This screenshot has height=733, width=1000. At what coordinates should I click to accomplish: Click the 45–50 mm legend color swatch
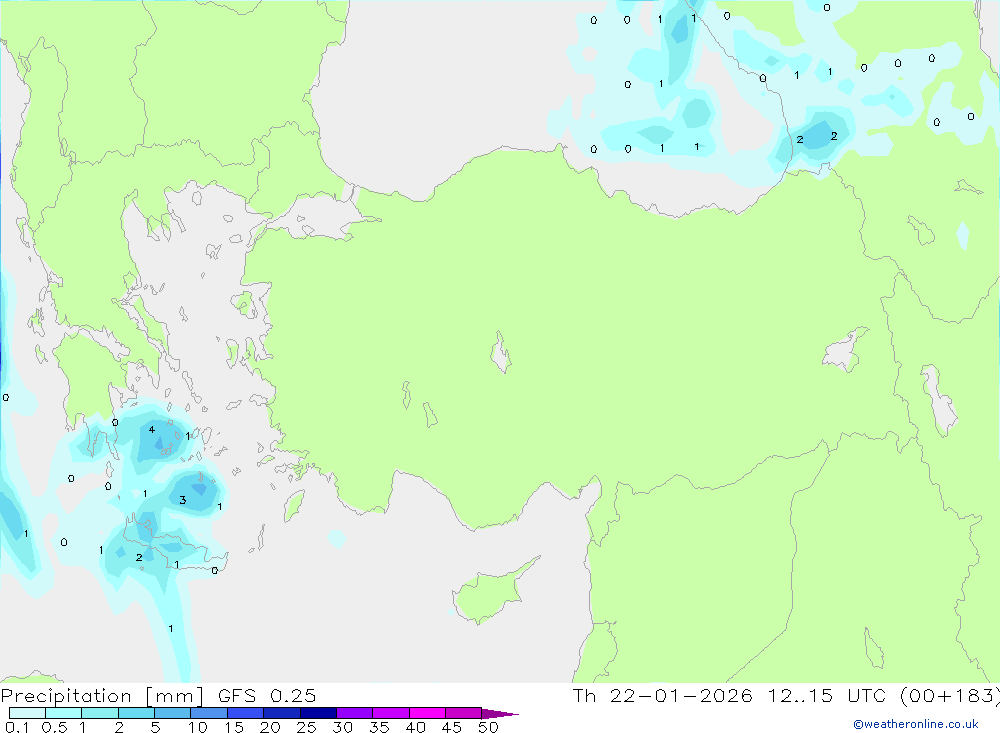click(464, 713)
